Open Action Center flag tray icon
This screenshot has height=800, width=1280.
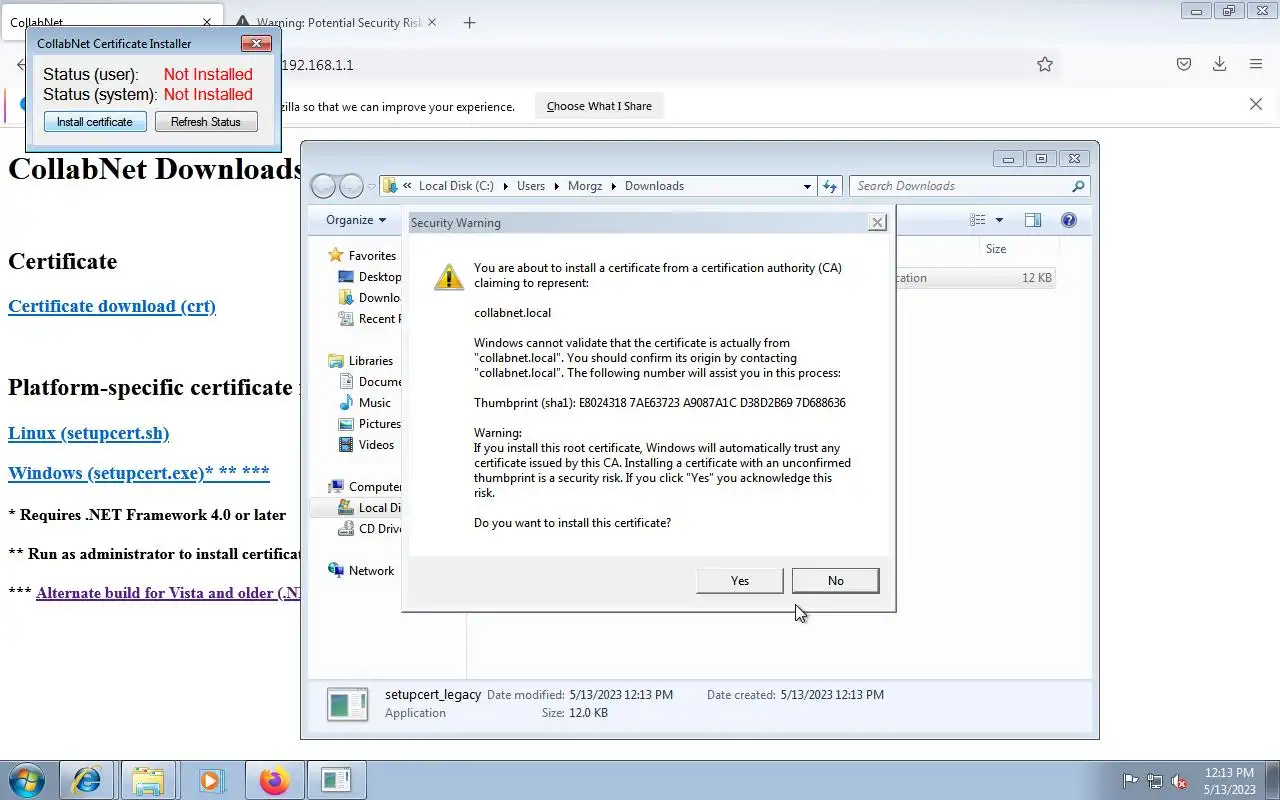tap(1130, 781)
